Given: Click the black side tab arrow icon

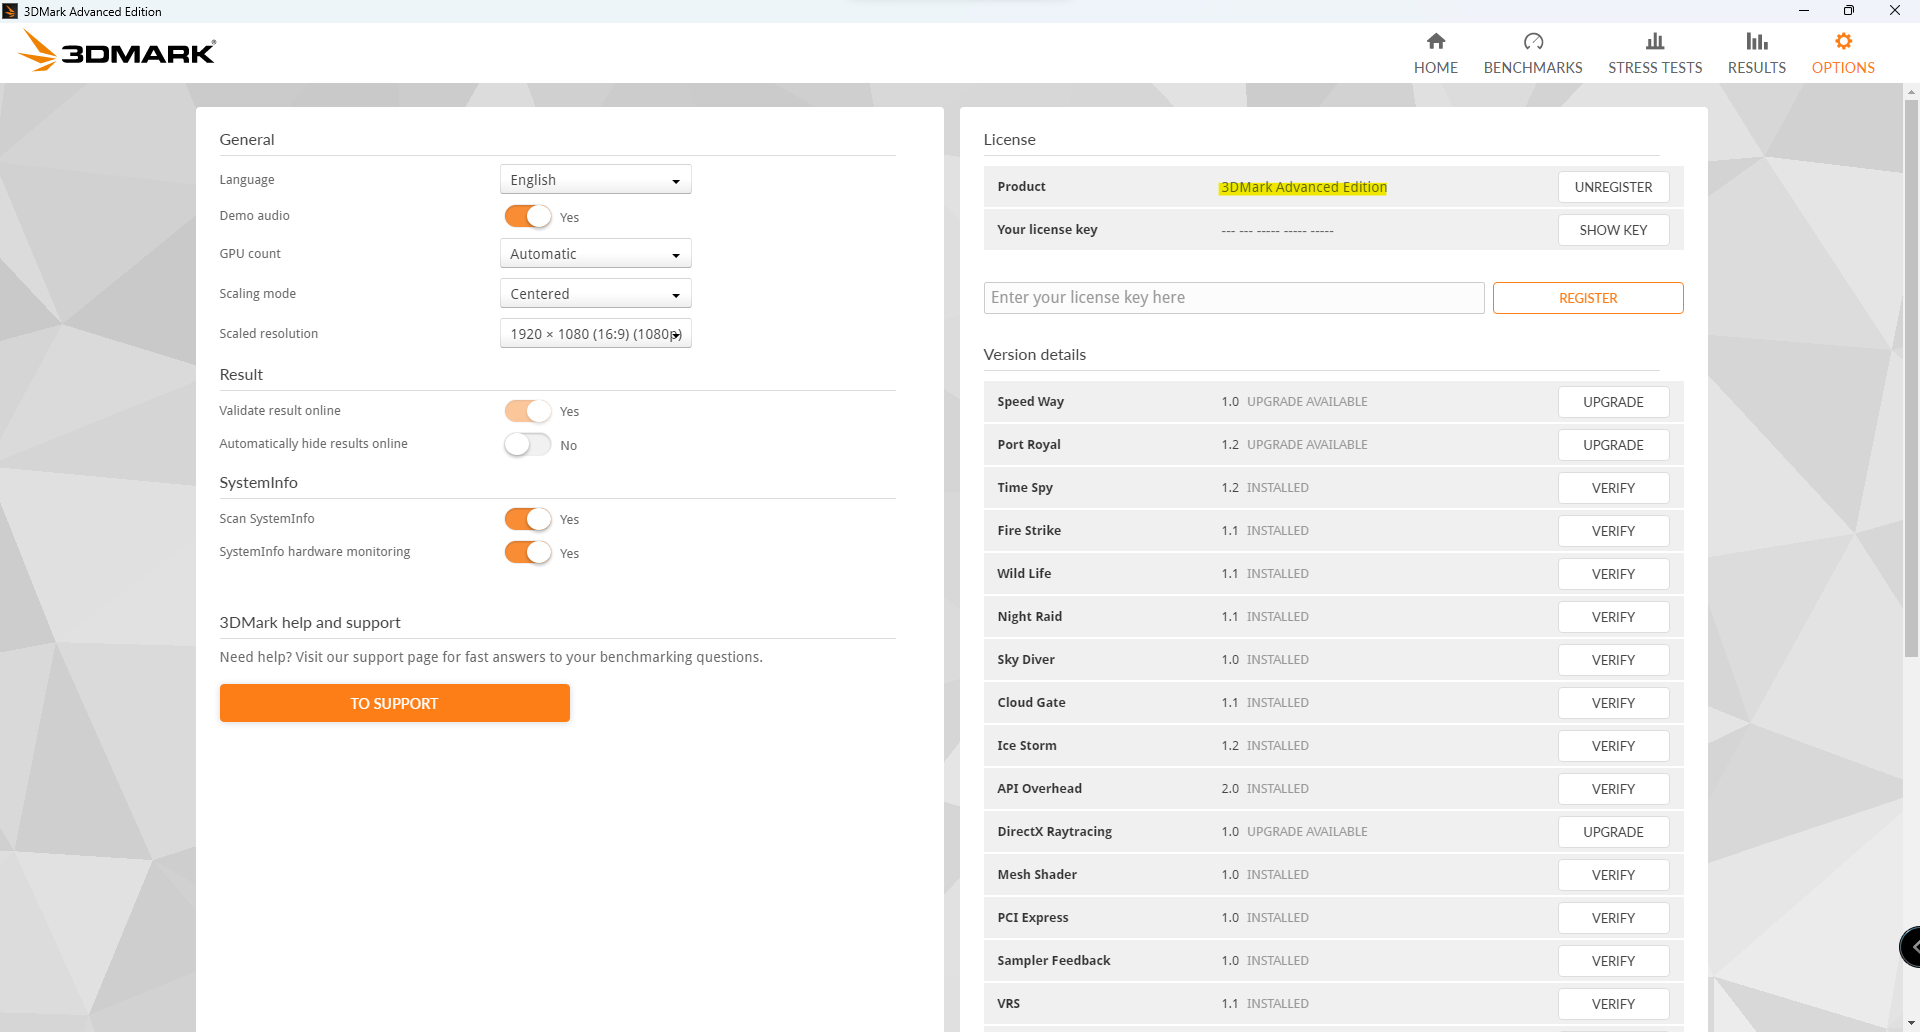Looking at the screenshot, I should pos(1912,946).
